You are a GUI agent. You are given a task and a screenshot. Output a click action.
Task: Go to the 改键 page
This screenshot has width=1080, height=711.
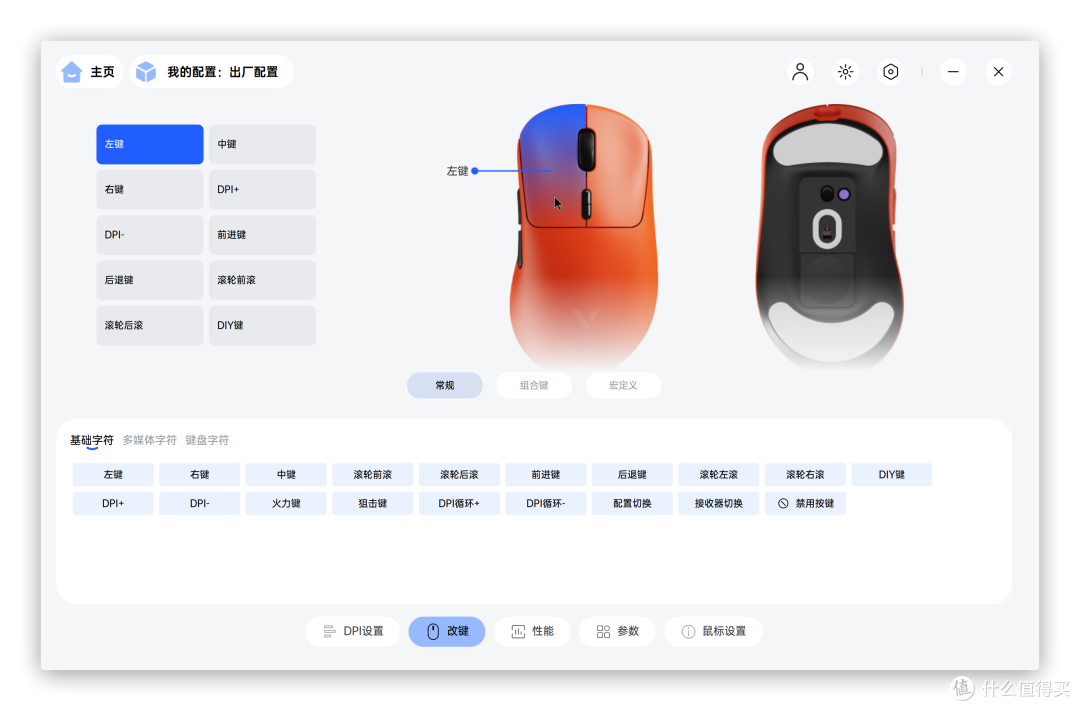[x=447, y=632]
